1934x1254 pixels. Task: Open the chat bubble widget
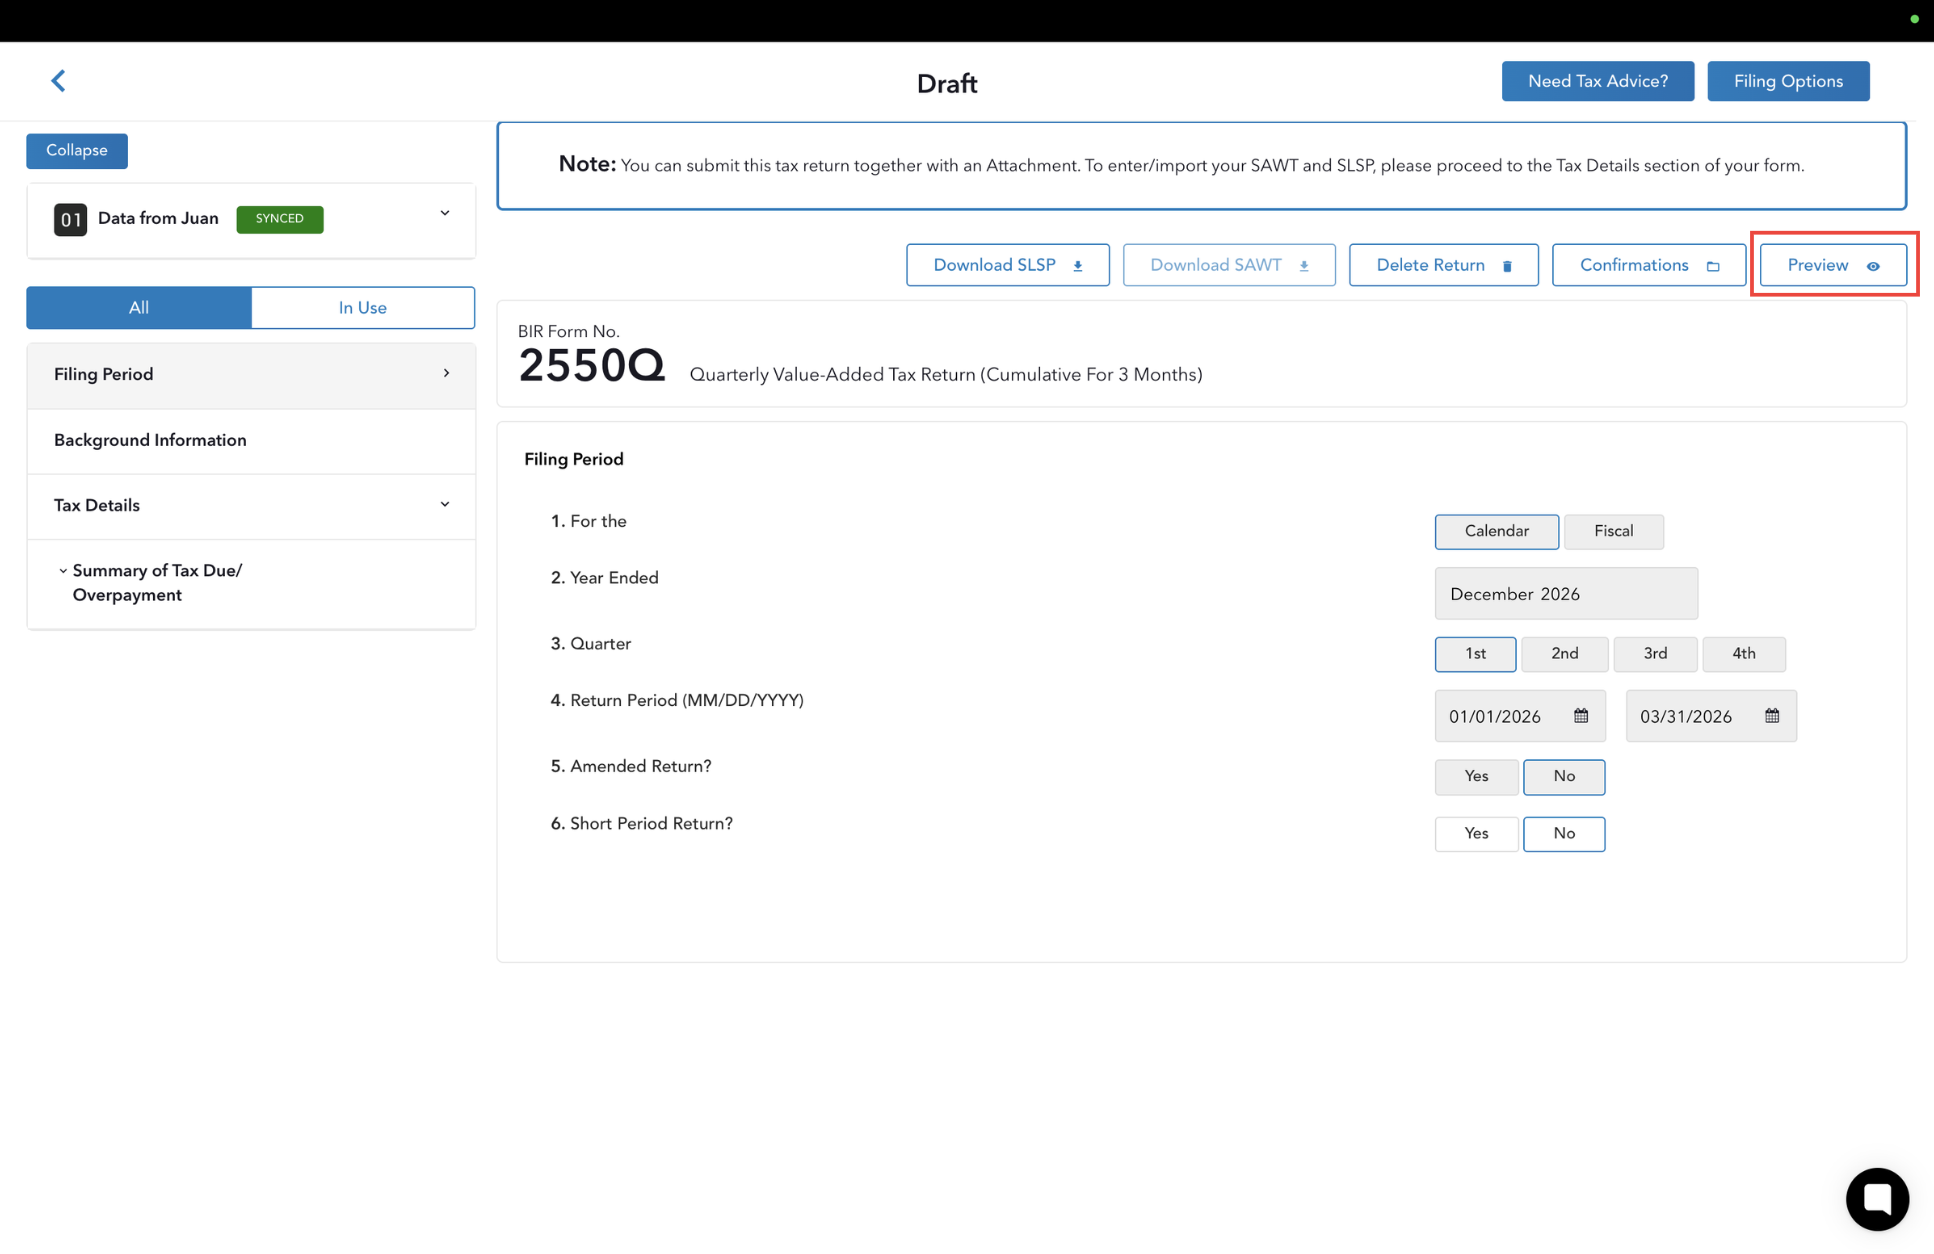pos(1877,1198)
